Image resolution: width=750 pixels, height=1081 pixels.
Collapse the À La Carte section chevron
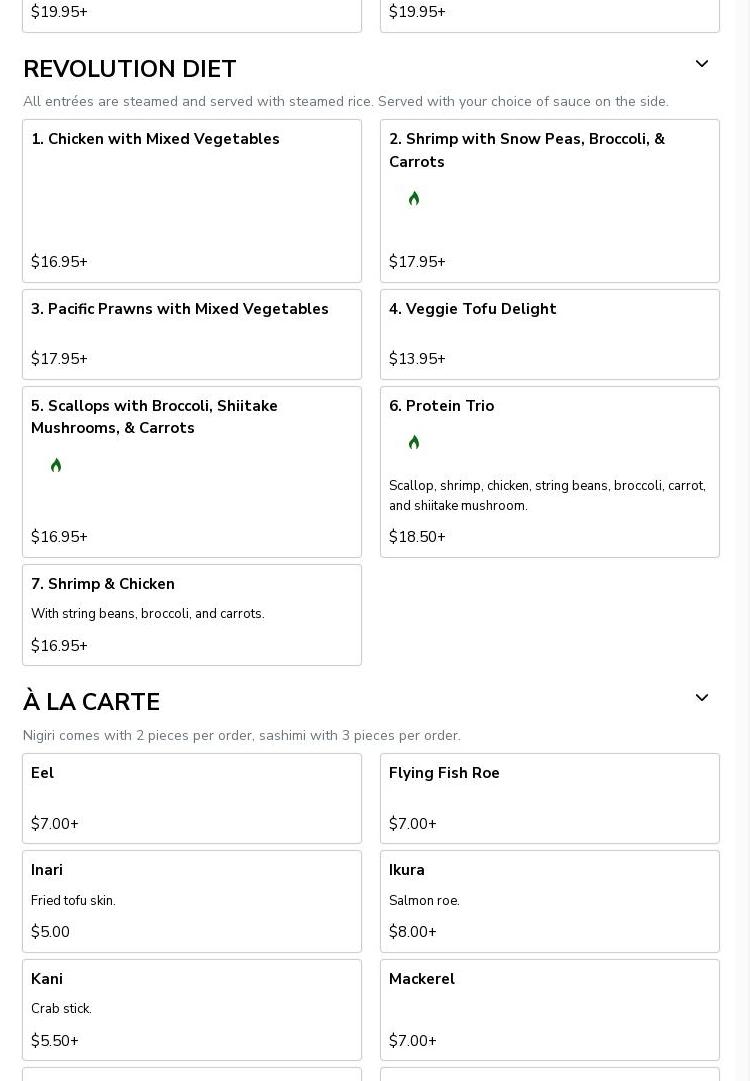pyautogui.click(x=702, y=698)
